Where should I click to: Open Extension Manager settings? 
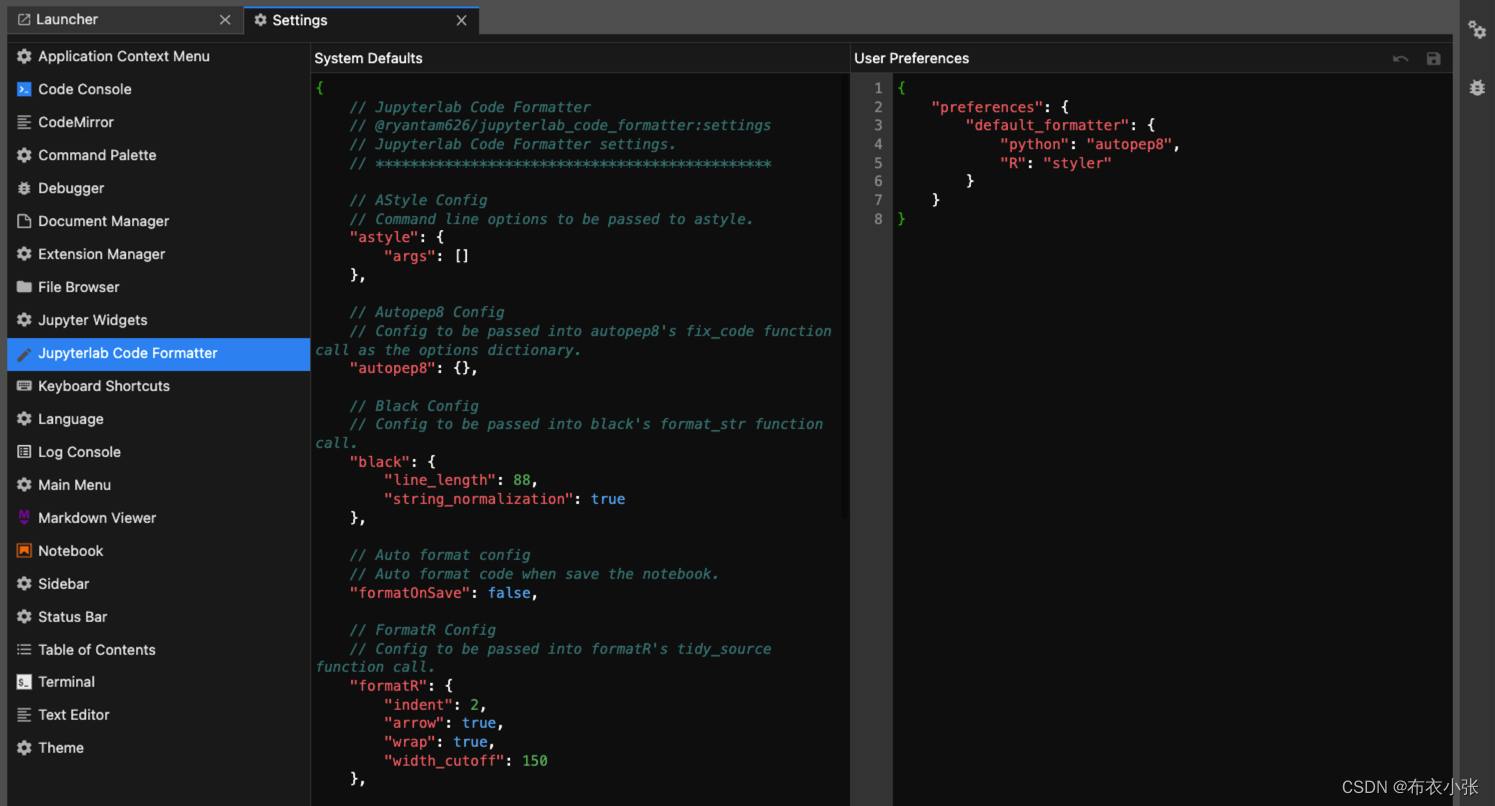point(159,255)
